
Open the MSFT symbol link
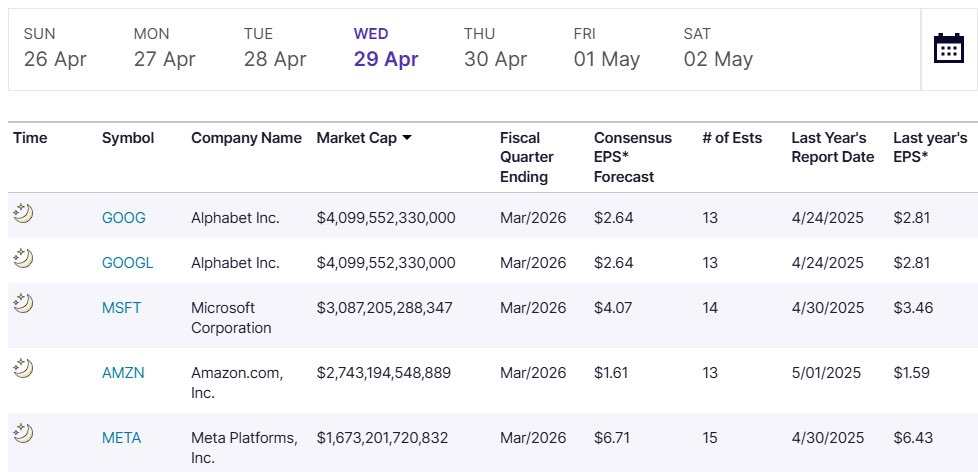click(122, 308)
